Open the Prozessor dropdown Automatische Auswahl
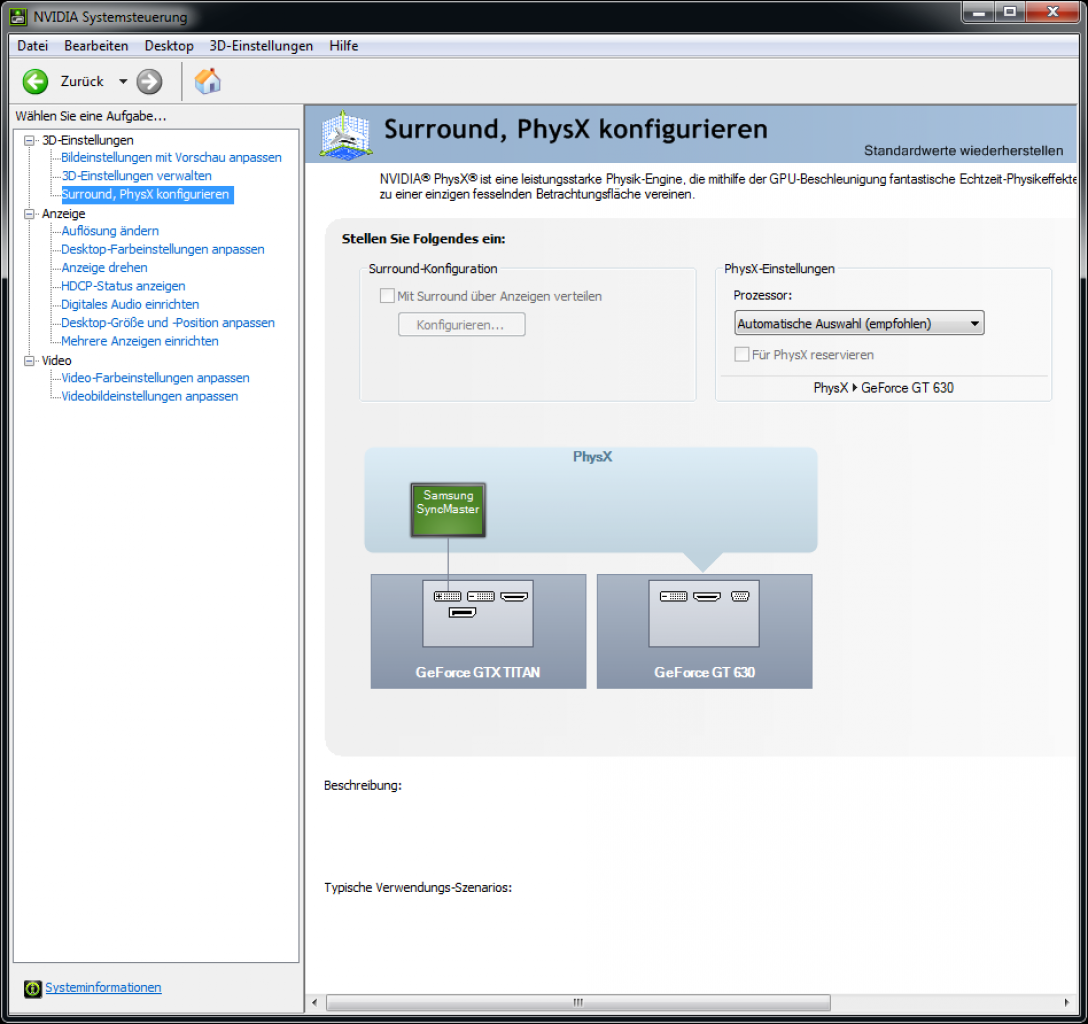Viewport: 1088px width, 1024px height. click(859, 323)
